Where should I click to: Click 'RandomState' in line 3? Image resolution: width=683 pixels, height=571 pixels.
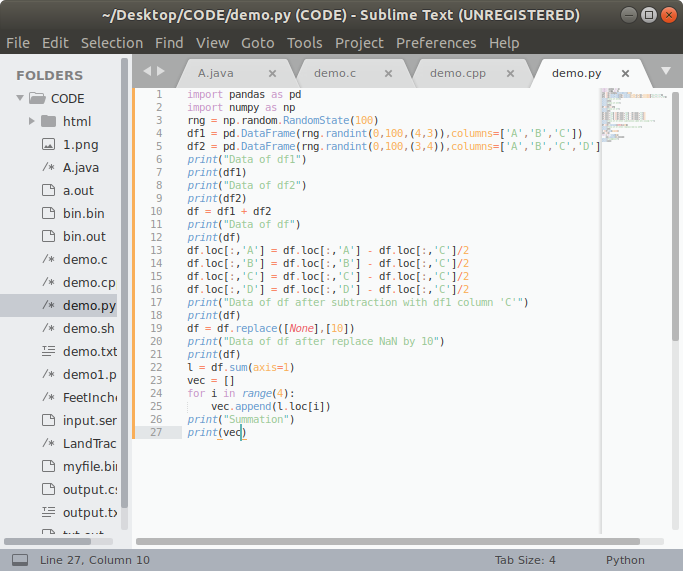pyautogui.click(x=316, y=120)
